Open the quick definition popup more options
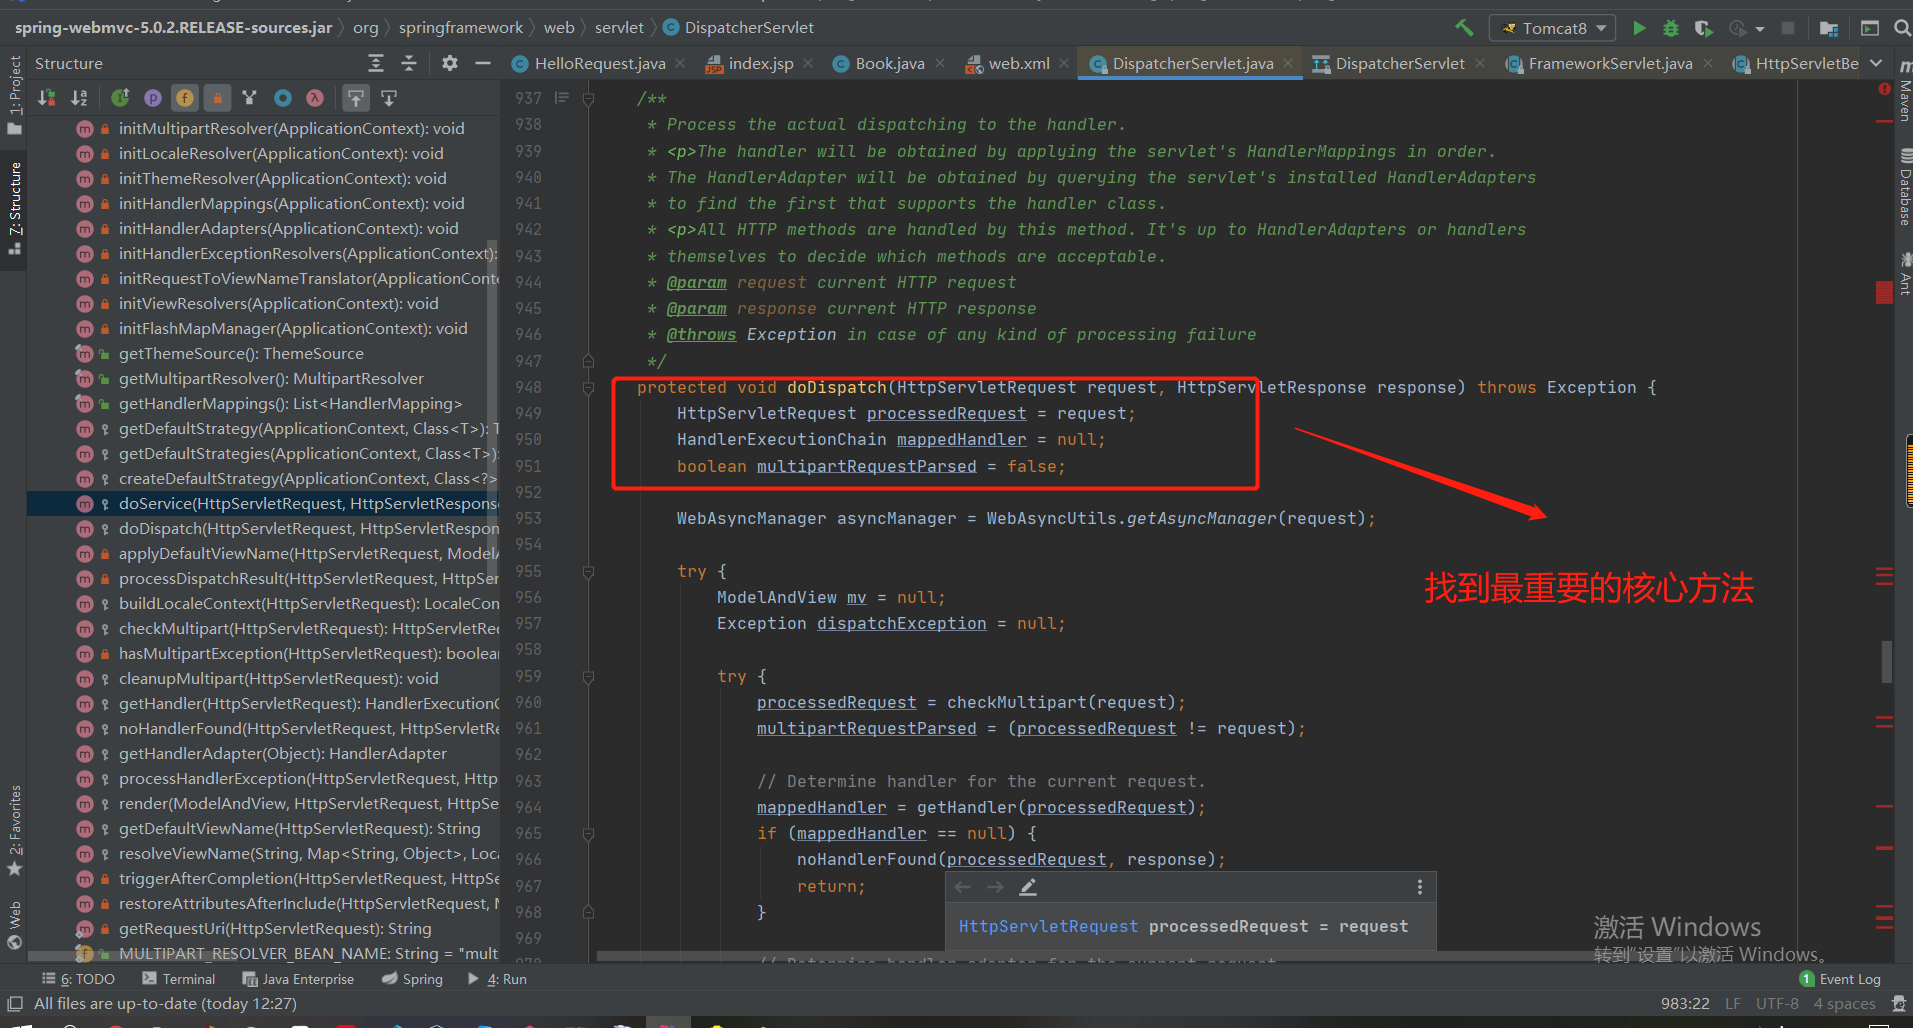 (x=1419, y=887)
